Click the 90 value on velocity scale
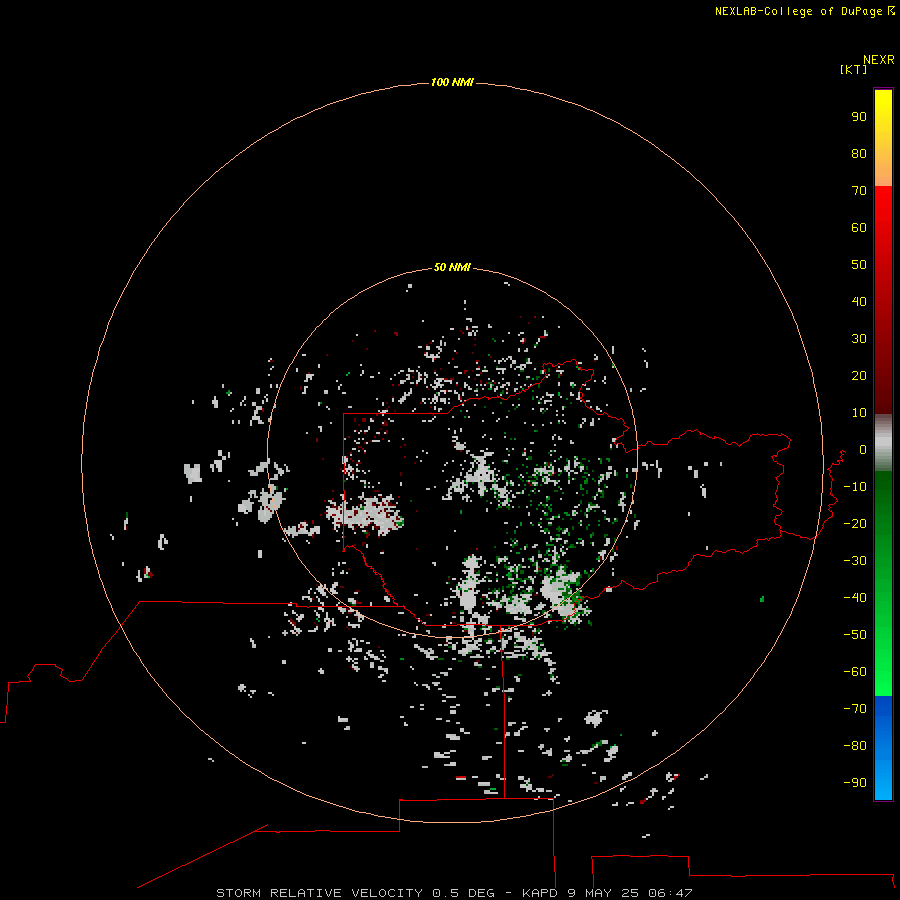 [x=859, y=117]
